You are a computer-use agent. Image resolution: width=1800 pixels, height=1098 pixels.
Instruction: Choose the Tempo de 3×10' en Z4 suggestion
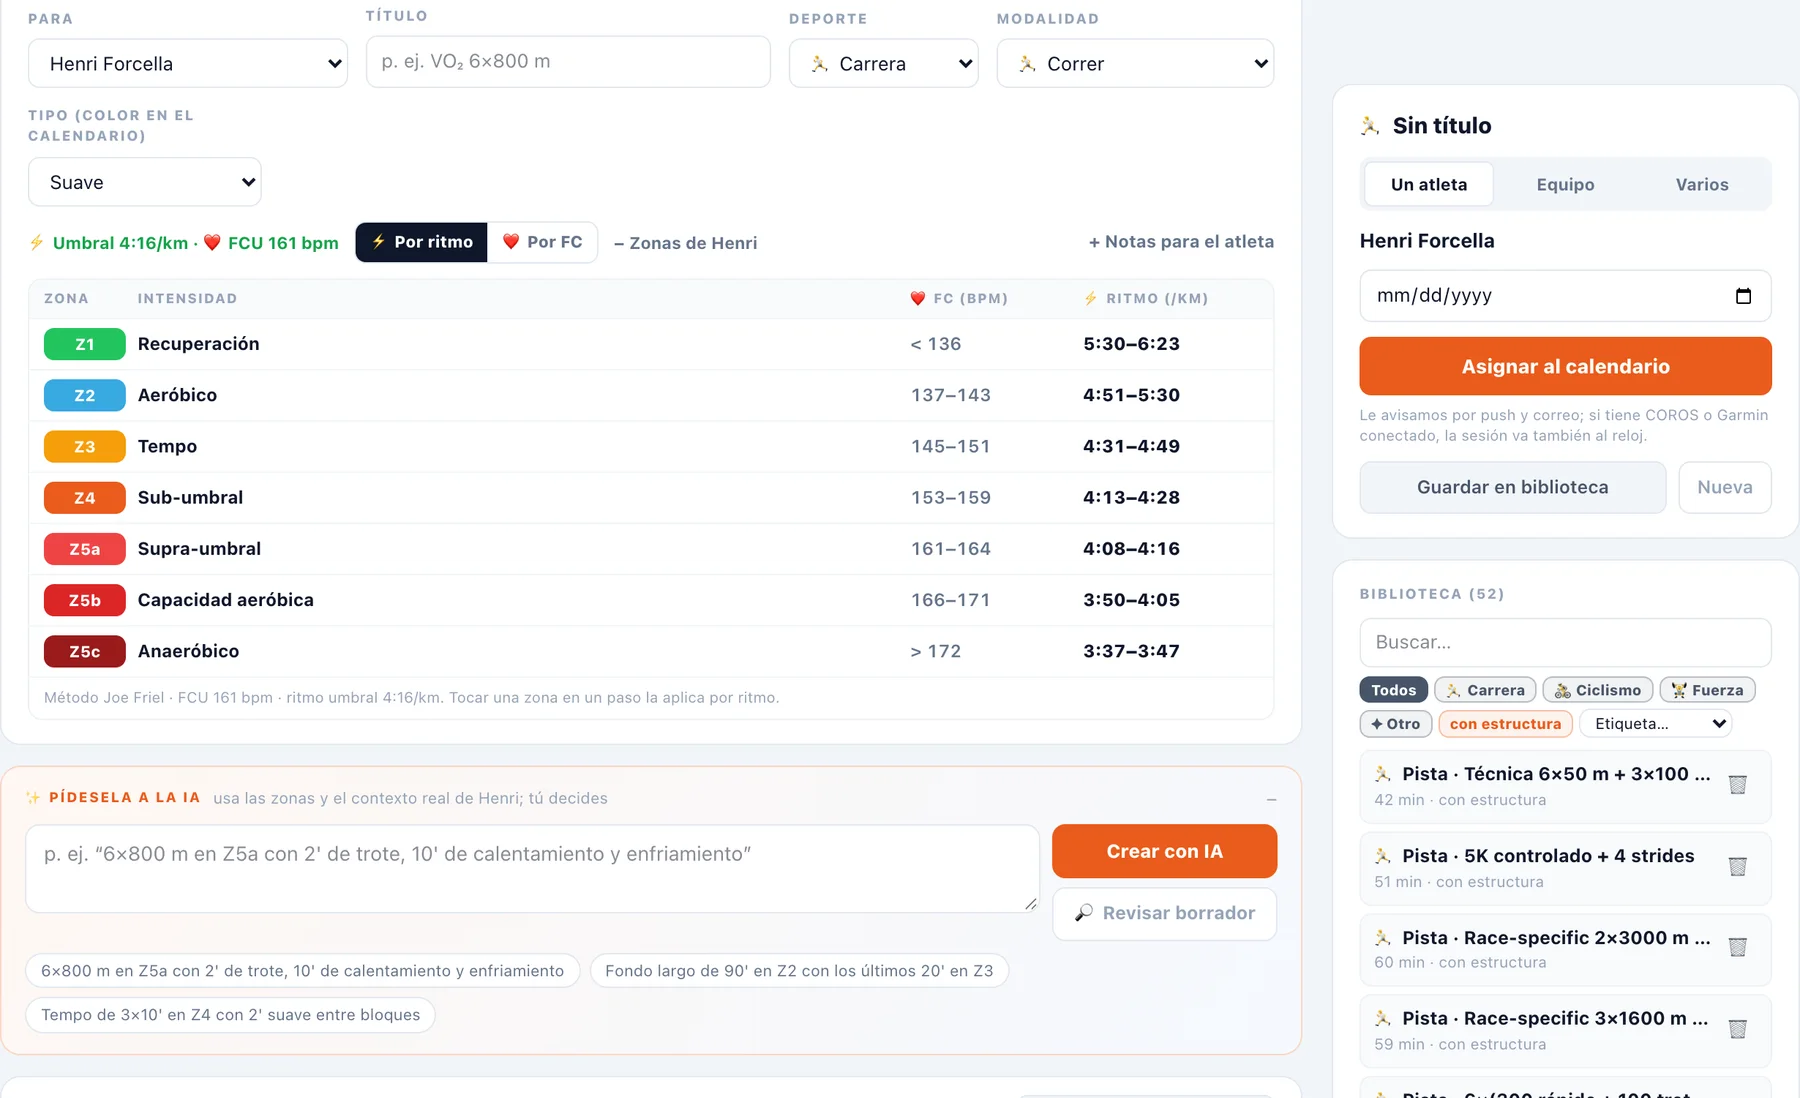coord(230,1015)
